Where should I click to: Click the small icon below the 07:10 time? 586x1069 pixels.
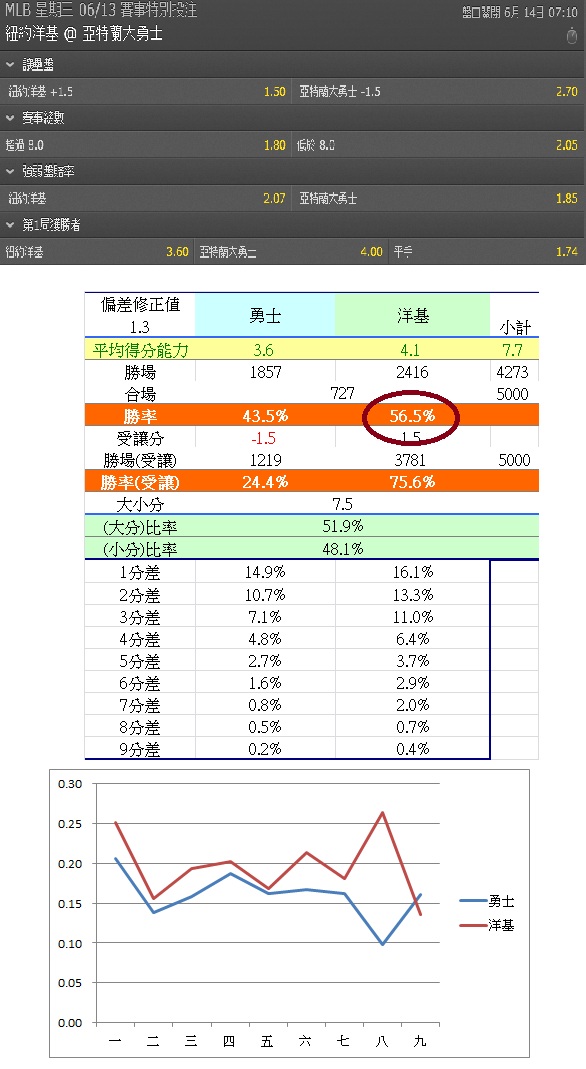point(572,35)
